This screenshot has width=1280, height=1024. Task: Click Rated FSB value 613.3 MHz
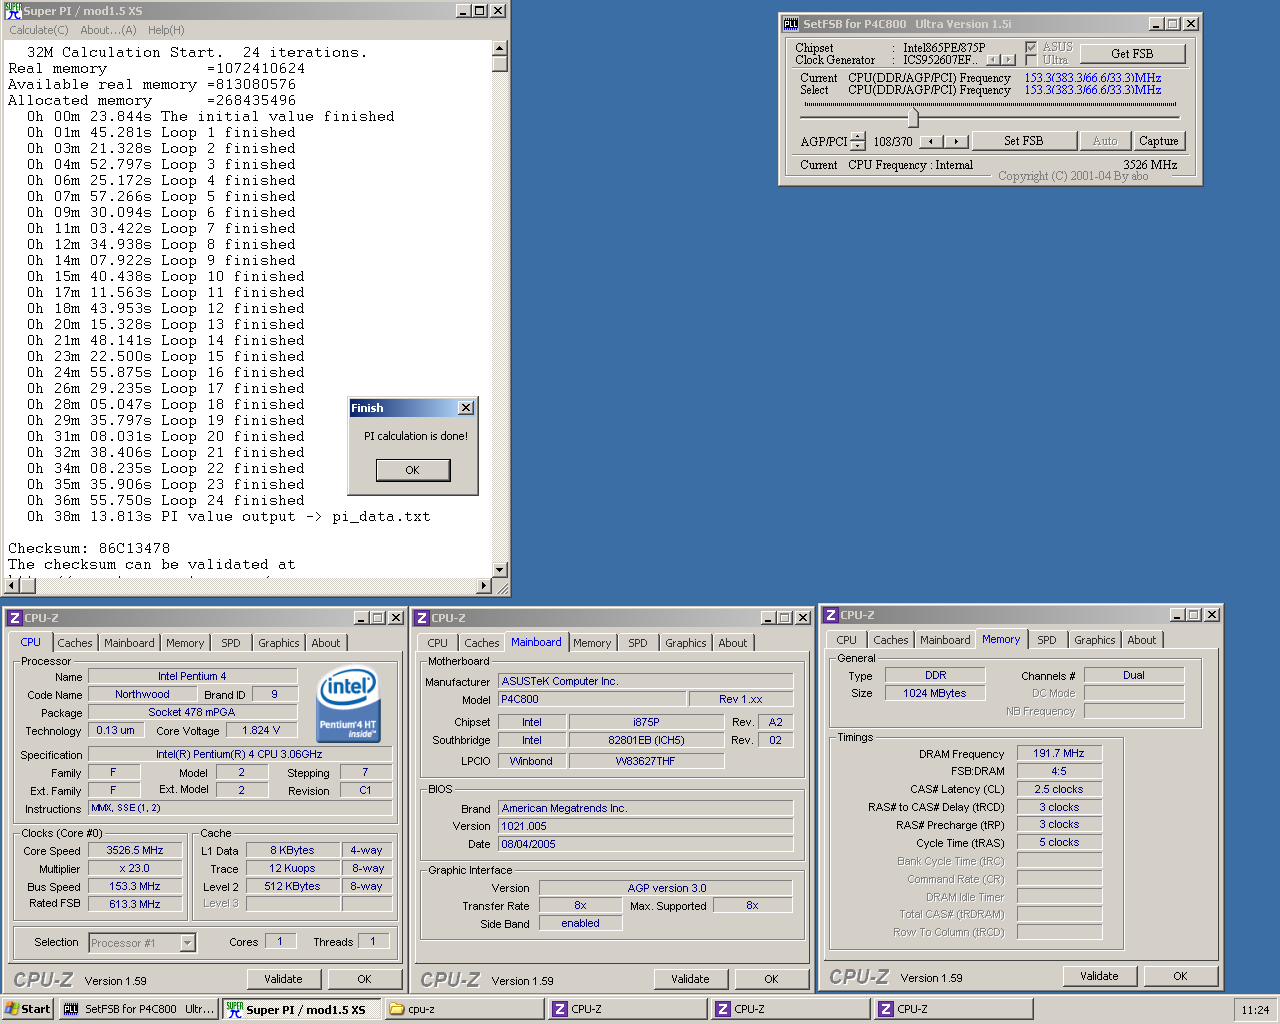pos(135,904)
